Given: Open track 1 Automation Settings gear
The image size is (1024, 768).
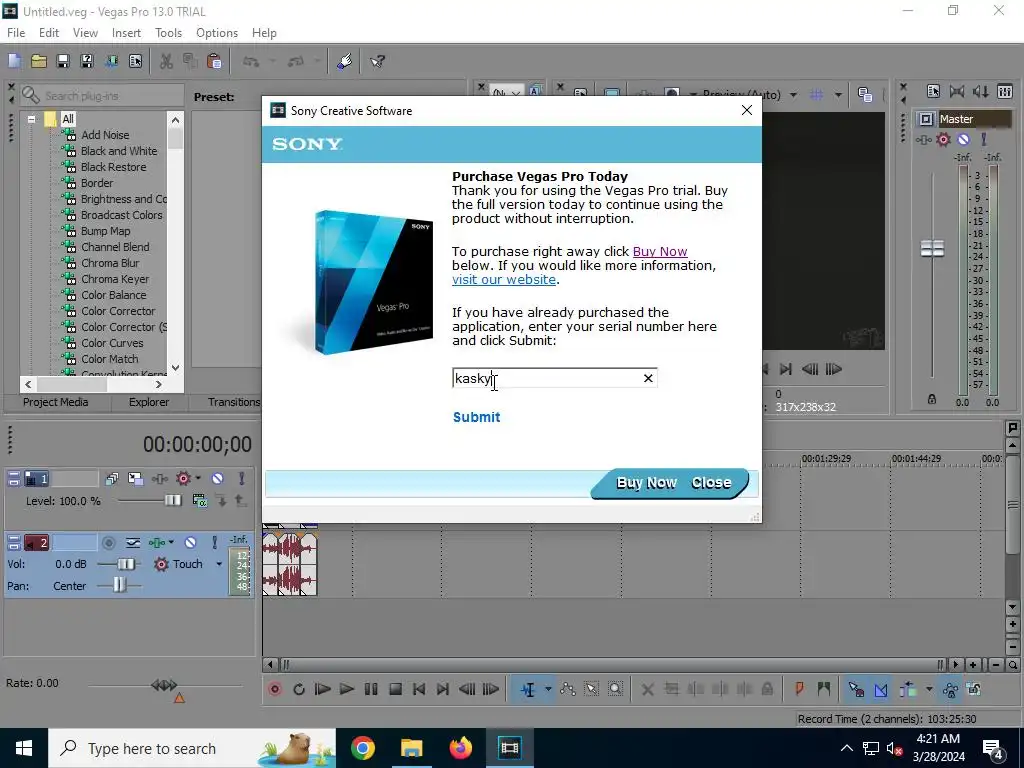Looking at the screenshot, I should click(183, 479).
